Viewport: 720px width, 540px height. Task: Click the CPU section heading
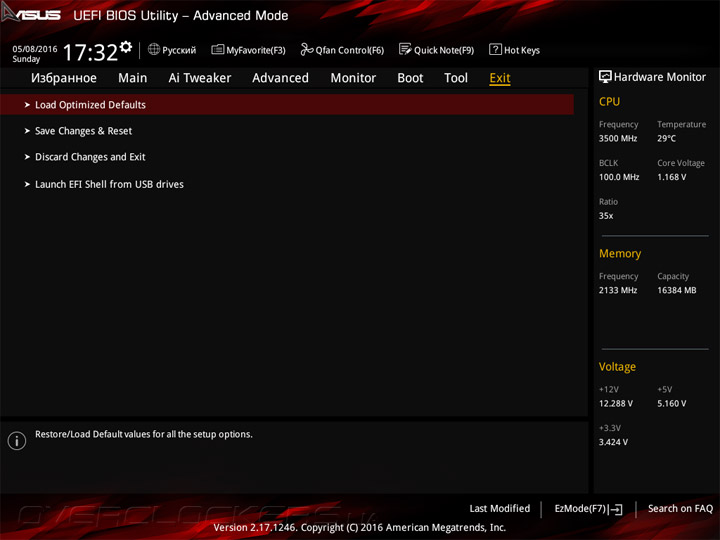coord(609,101)
